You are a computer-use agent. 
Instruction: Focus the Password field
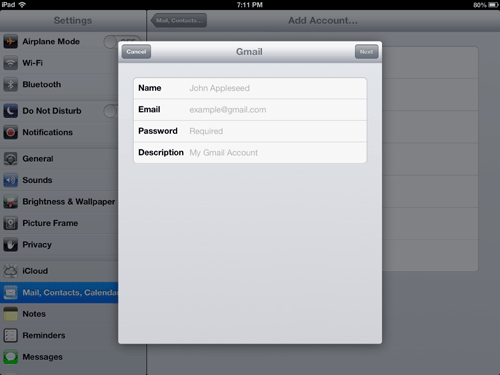250,131
